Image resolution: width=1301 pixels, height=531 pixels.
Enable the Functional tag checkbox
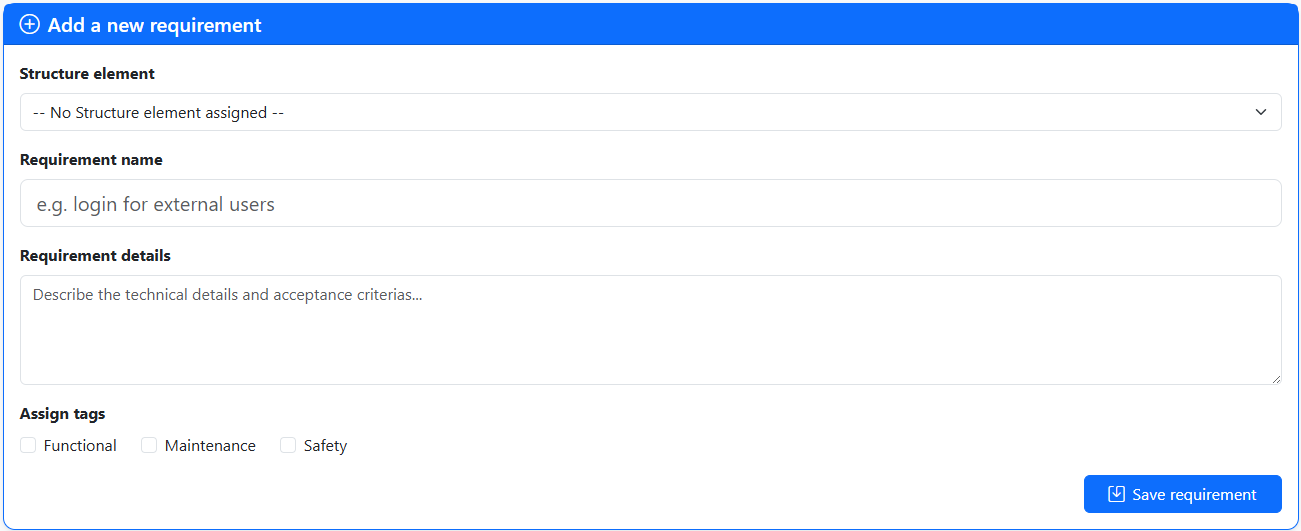pyautogui.click(x=28, y=445)
